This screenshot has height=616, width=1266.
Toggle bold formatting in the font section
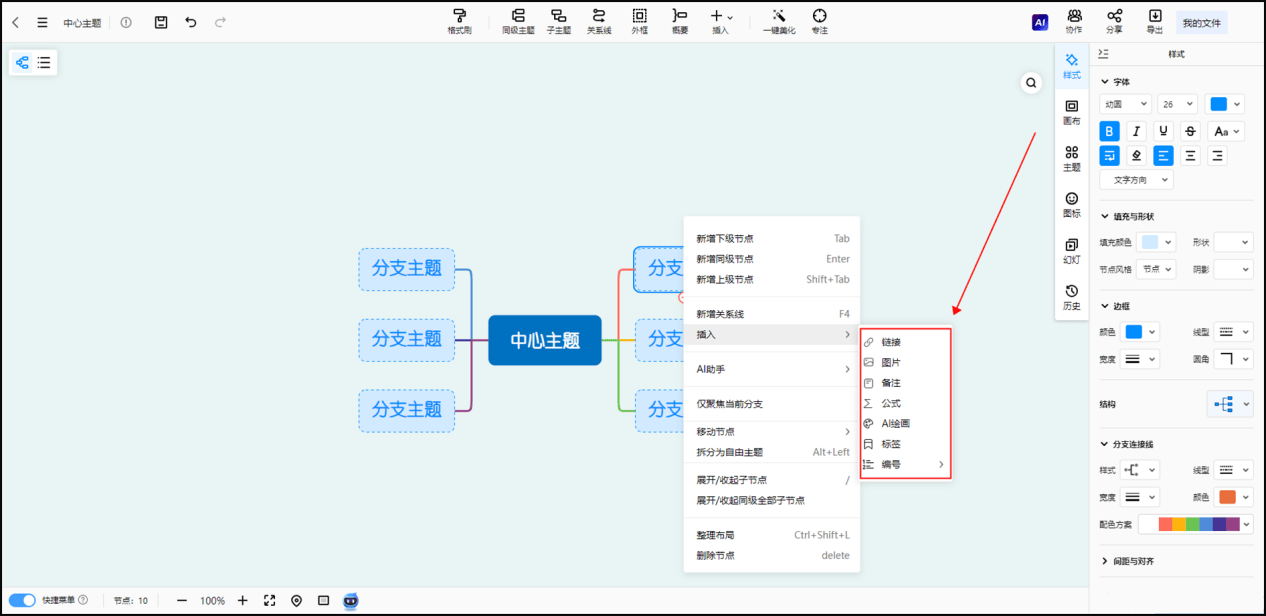click(1108, 130)
